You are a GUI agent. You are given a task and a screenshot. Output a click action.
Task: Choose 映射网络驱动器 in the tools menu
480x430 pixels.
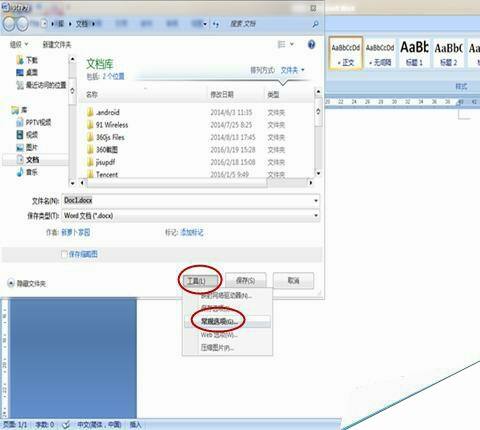coord(226,295)
